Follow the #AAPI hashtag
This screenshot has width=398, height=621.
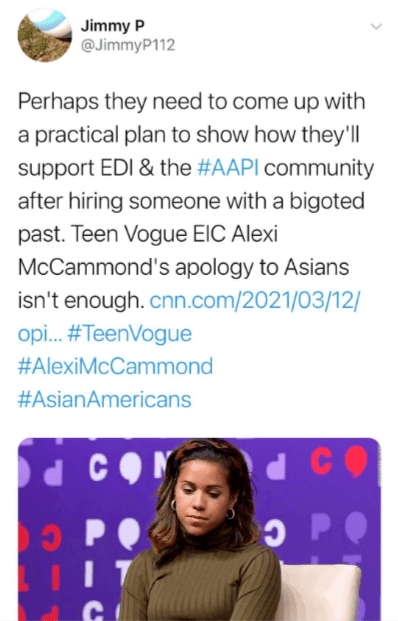(228, 168)
